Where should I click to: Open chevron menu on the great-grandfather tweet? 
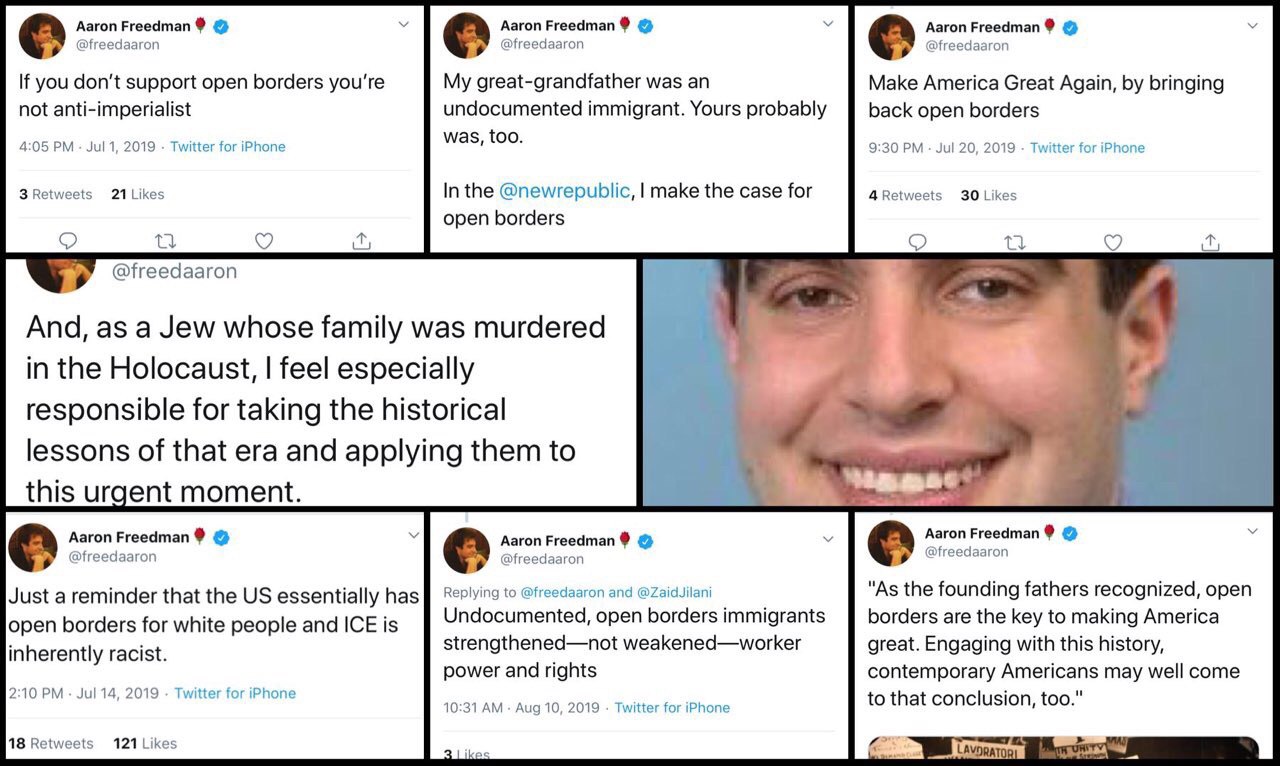[827, 24]
